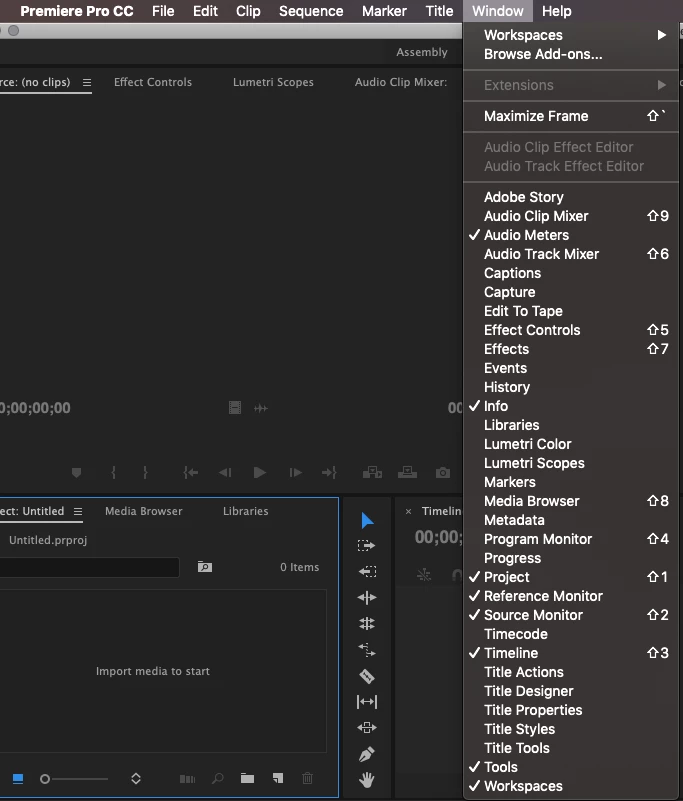
Task: Export frame with the camera icon
Action: (443, 473)
